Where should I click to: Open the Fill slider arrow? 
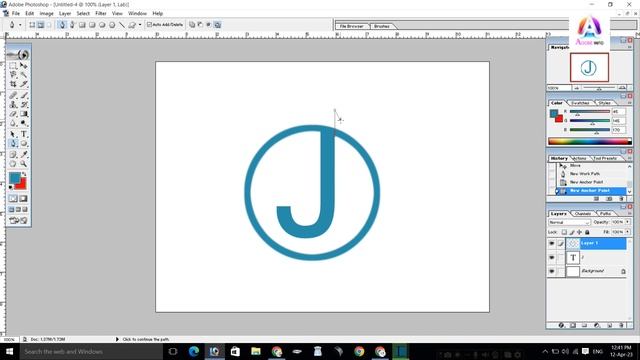[x=627, y=232]
